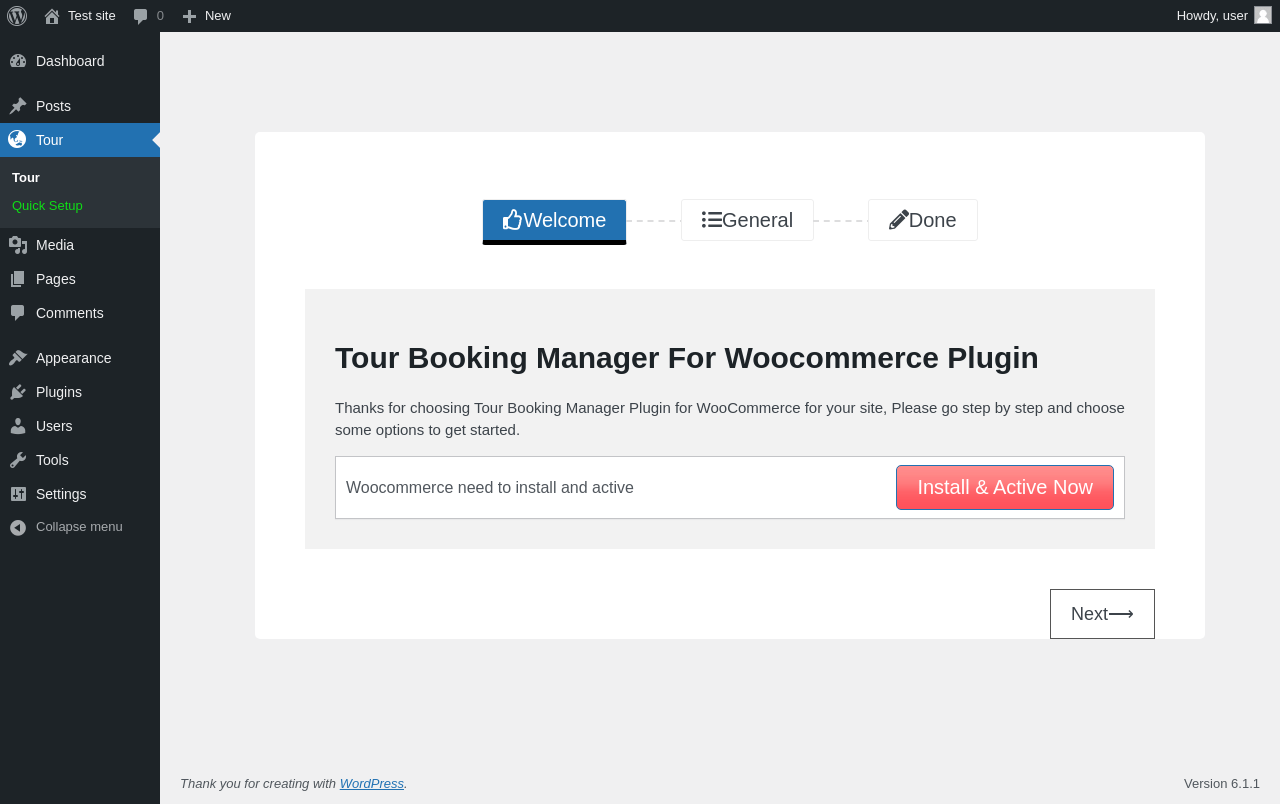Click the Tour Booking Manager plugin heading

tap(687, 358)
